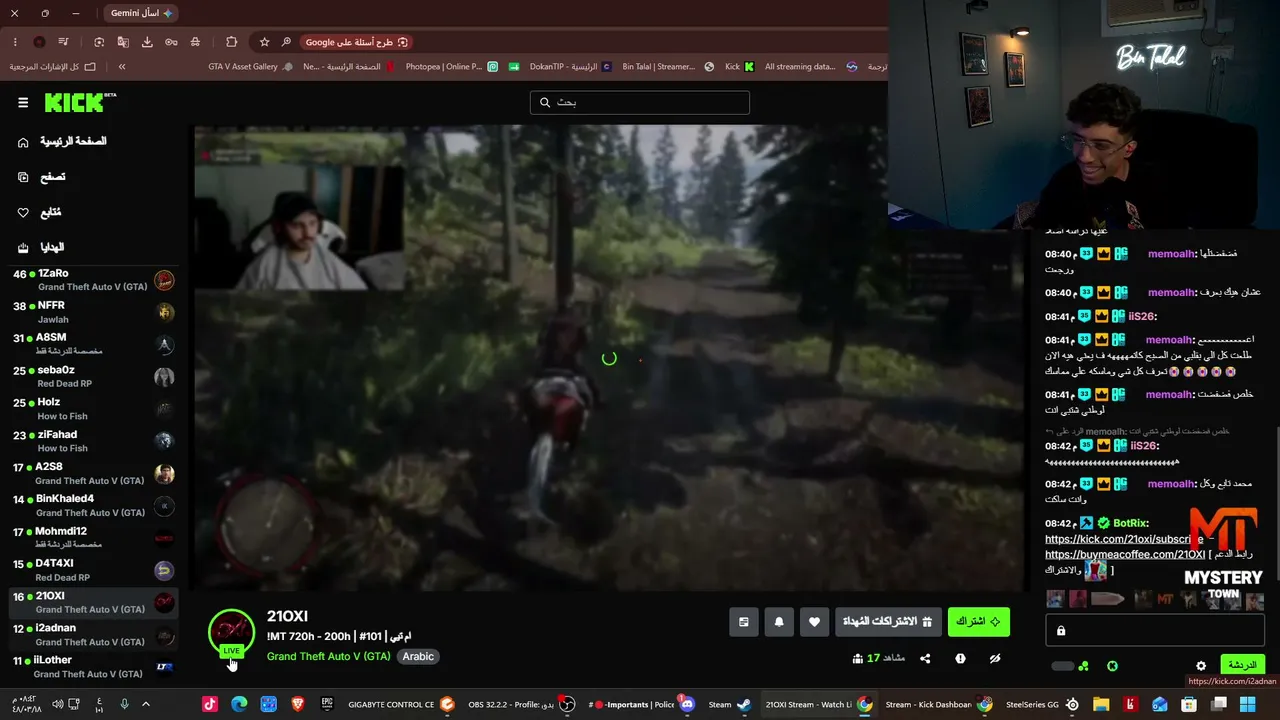Open Holz How to Fish channel

click(x=95, y=409)
